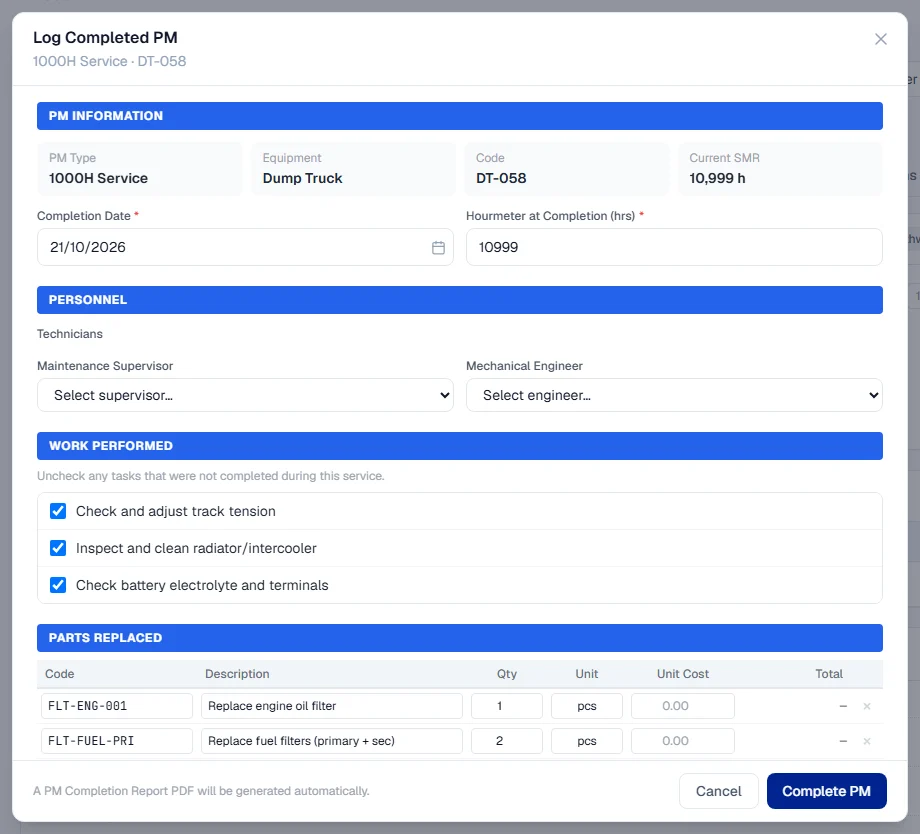Click the dialog subtitle '1000H Service · DT-058'
Screen dimensions: 920x834
[110, 61]
